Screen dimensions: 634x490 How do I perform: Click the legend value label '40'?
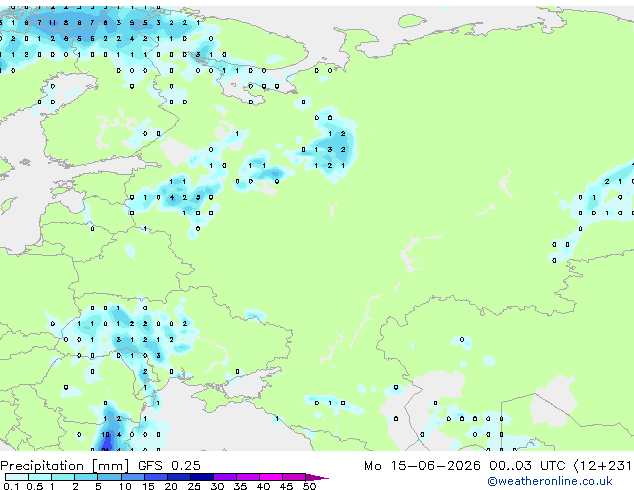coord(263,486)
